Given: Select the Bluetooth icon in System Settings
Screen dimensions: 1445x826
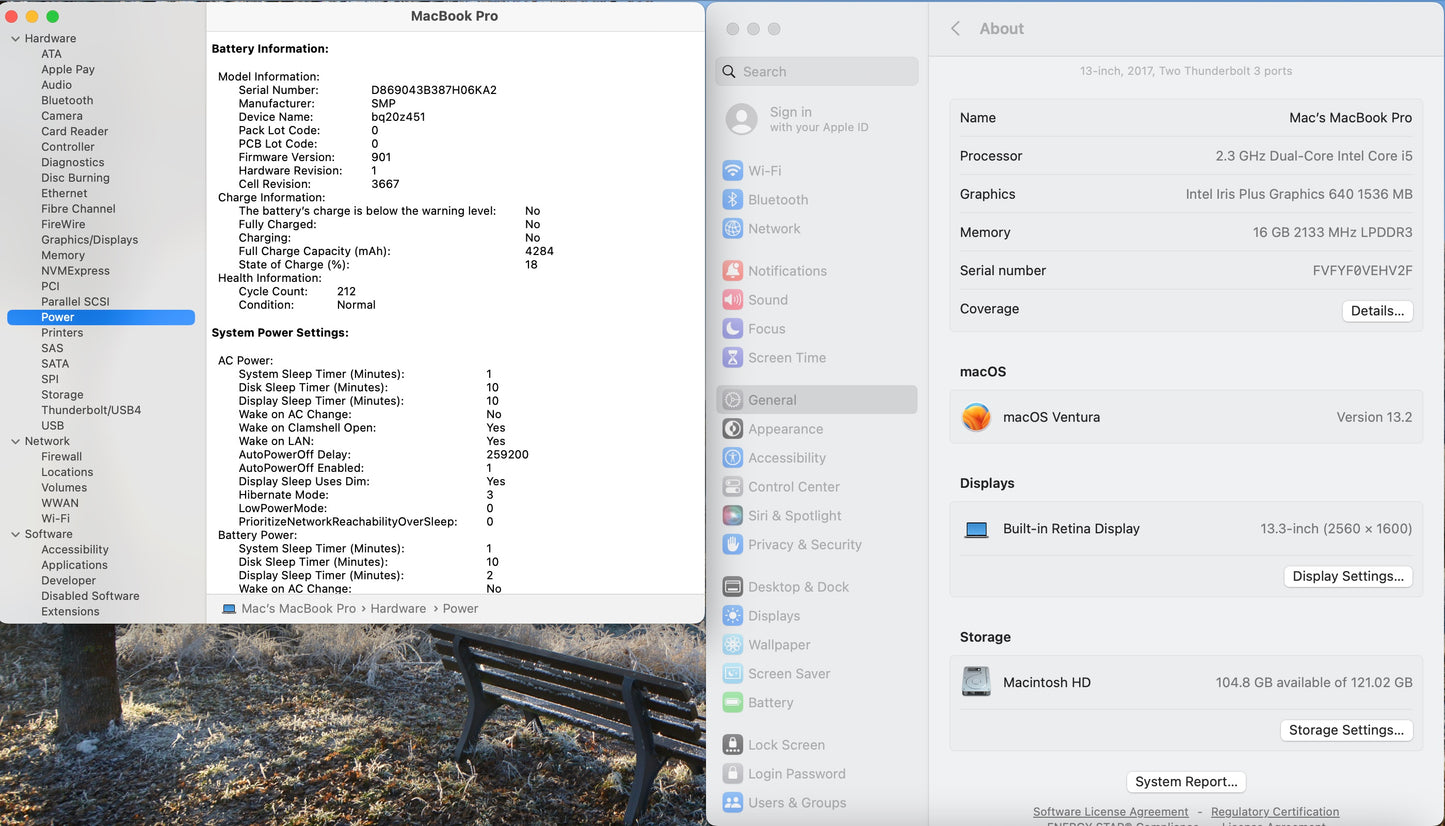Looking at the screenshot, I should click(x=733, y=200).
